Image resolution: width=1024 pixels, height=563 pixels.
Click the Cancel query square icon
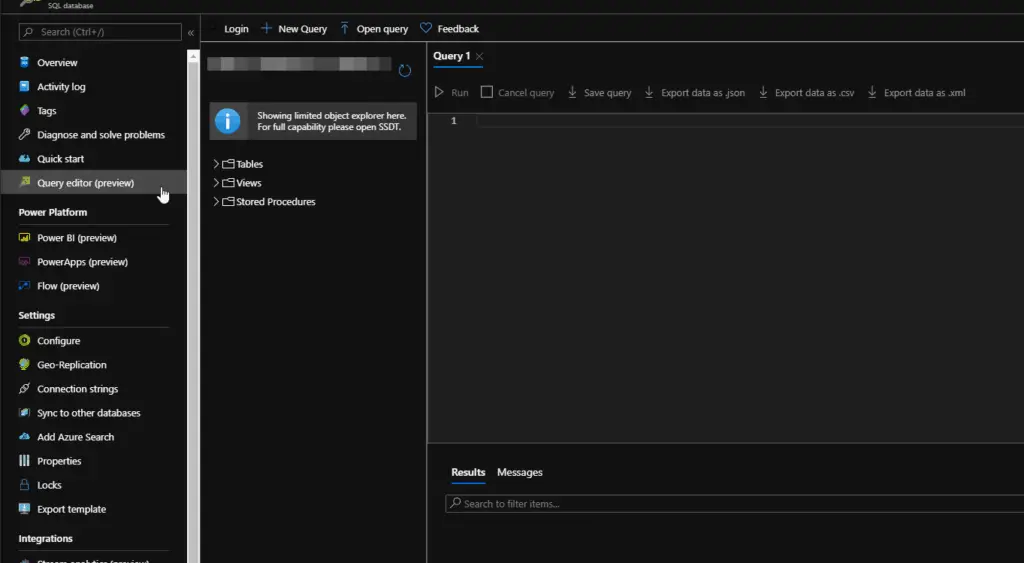pos(487,92)
